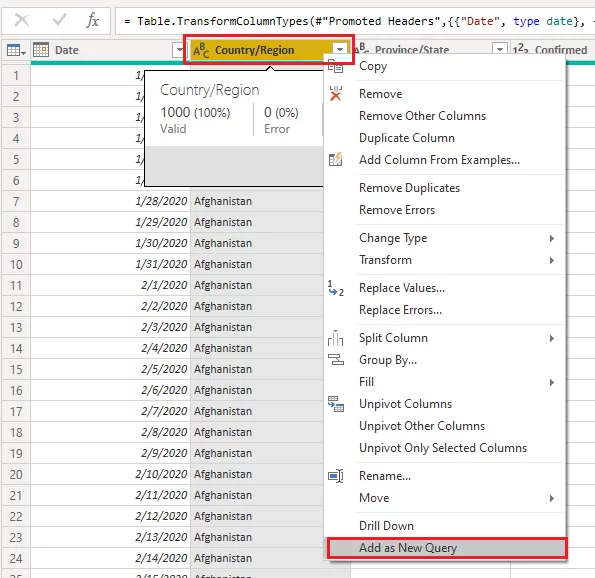Expand the Change Type submenu arrow

(552, 238)
